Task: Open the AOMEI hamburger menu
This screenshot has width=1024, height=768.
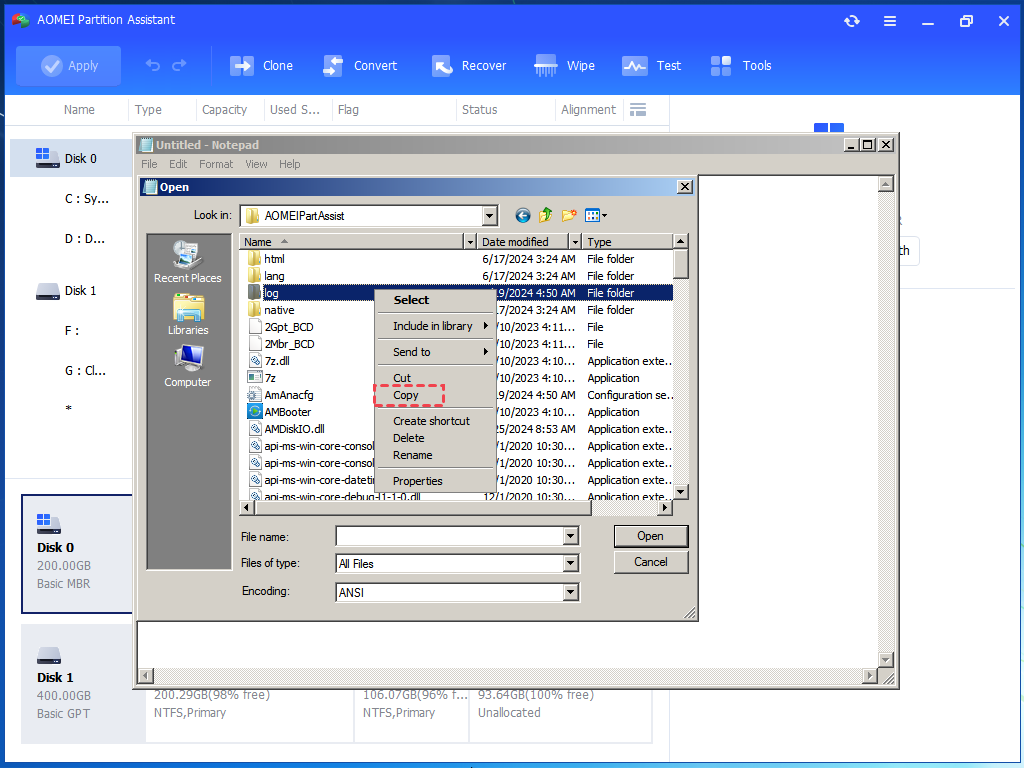Action: pyautogui.click(x=889, y=21)
